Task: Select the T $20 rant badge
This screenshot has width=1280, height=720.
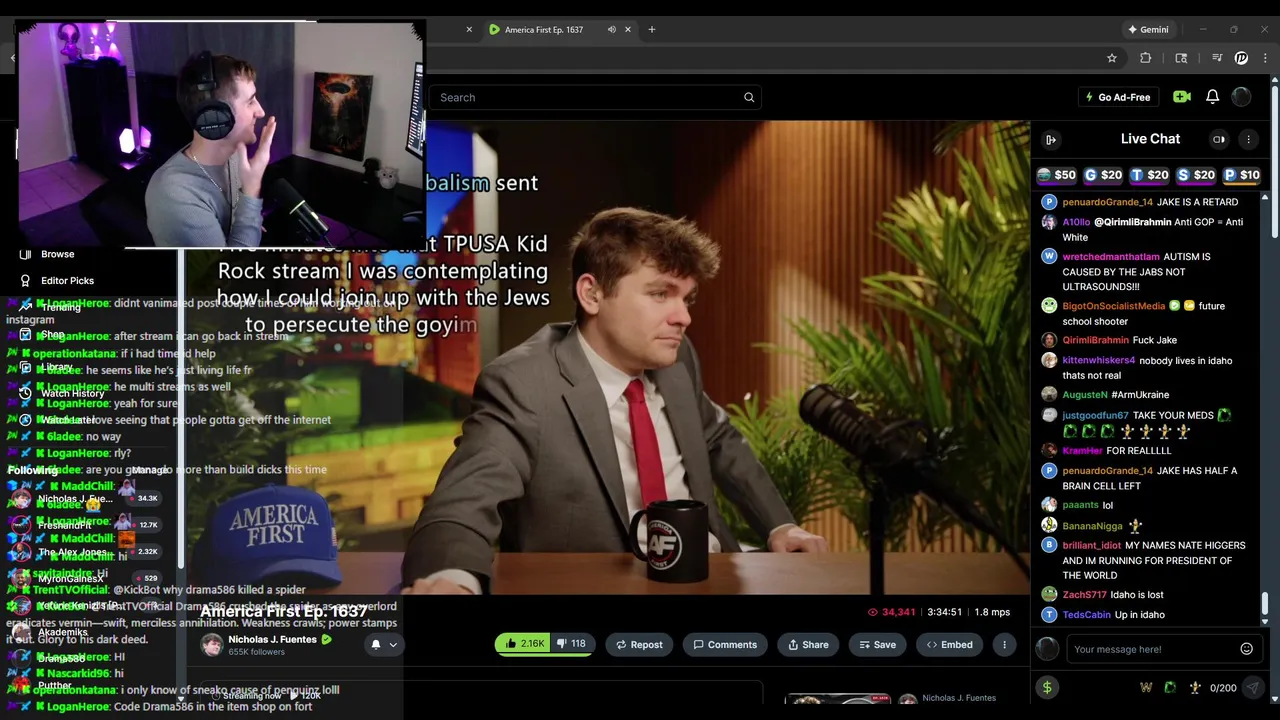Action: pyautogui.click(x=1149, y=175)
